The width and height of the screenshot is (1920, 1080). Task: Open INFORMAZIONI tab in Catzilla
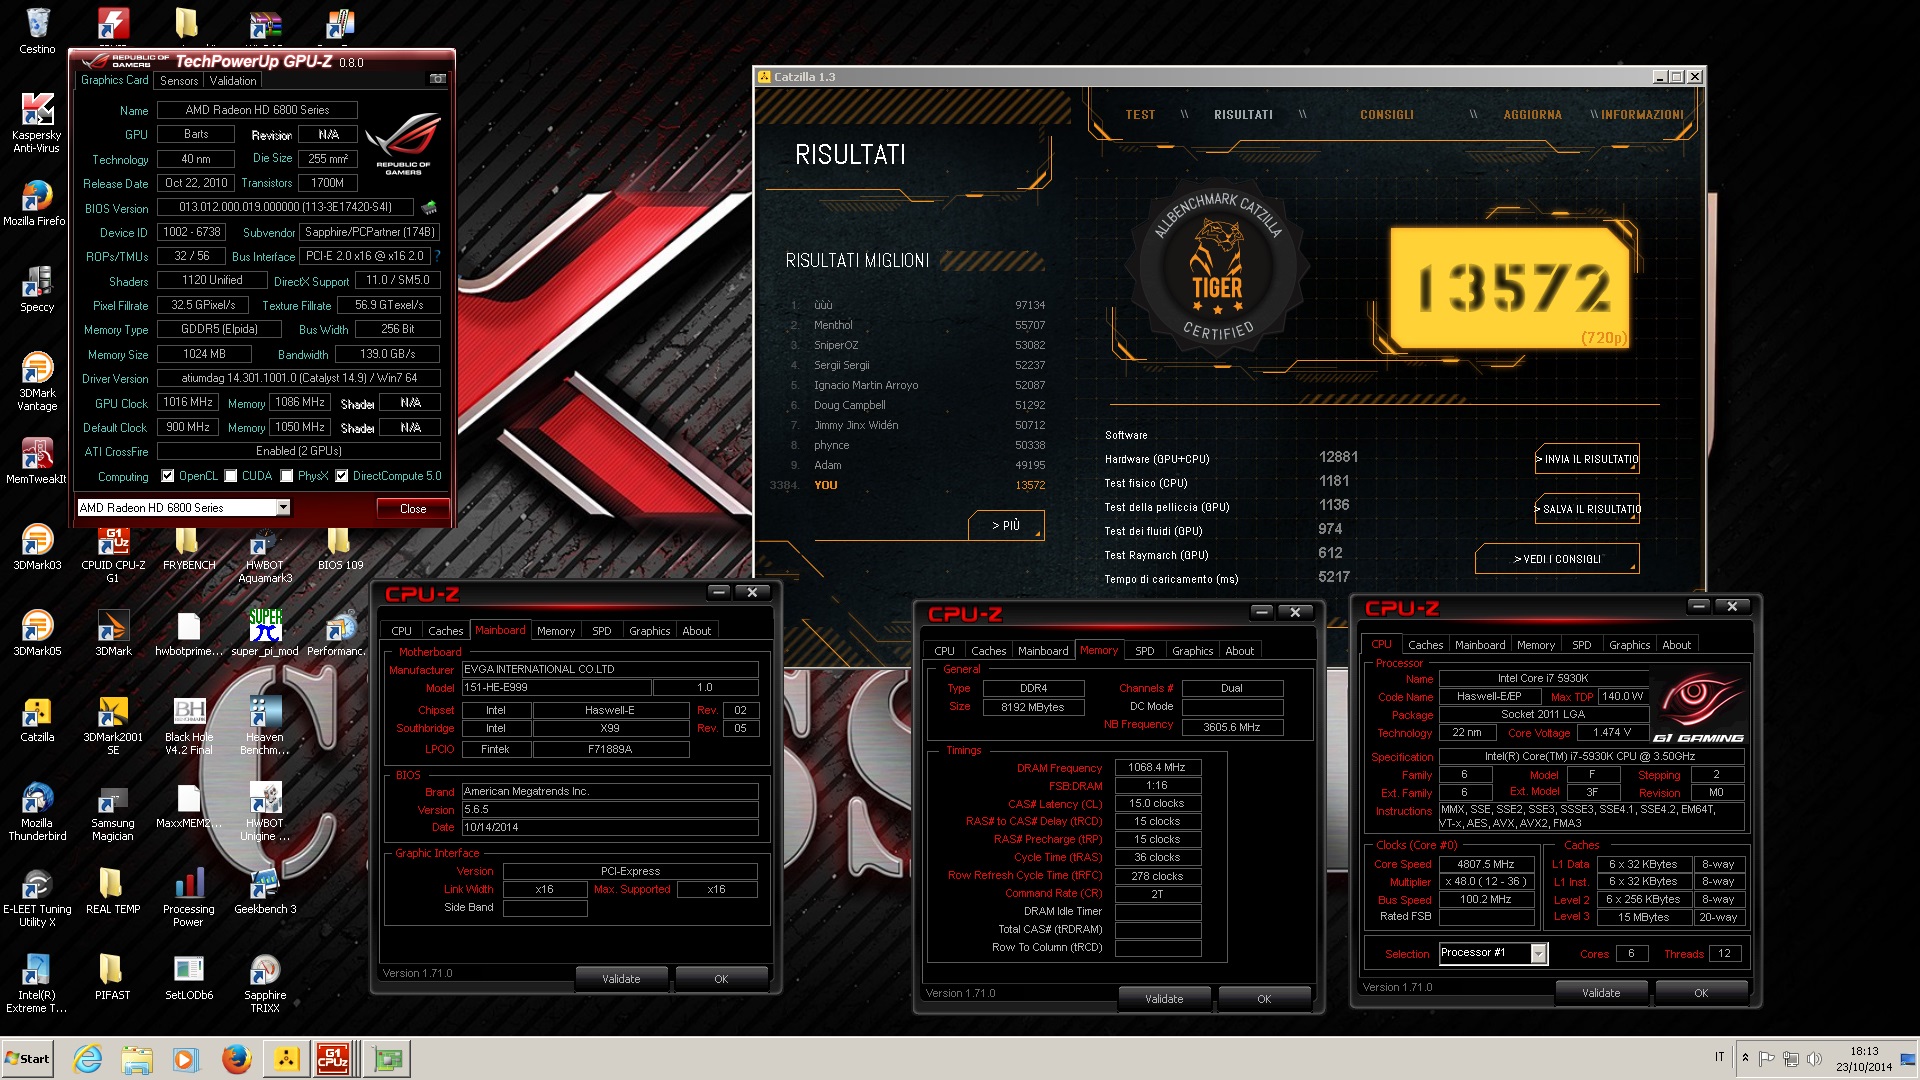1642,115
